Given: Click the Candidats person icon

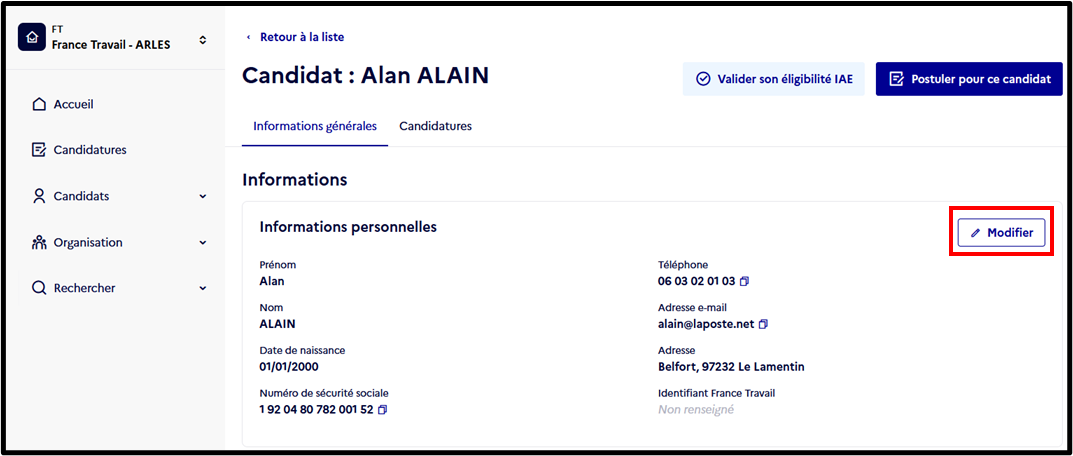Looking at the screenshot, I should pyautogui.click(x=39, y=196).
